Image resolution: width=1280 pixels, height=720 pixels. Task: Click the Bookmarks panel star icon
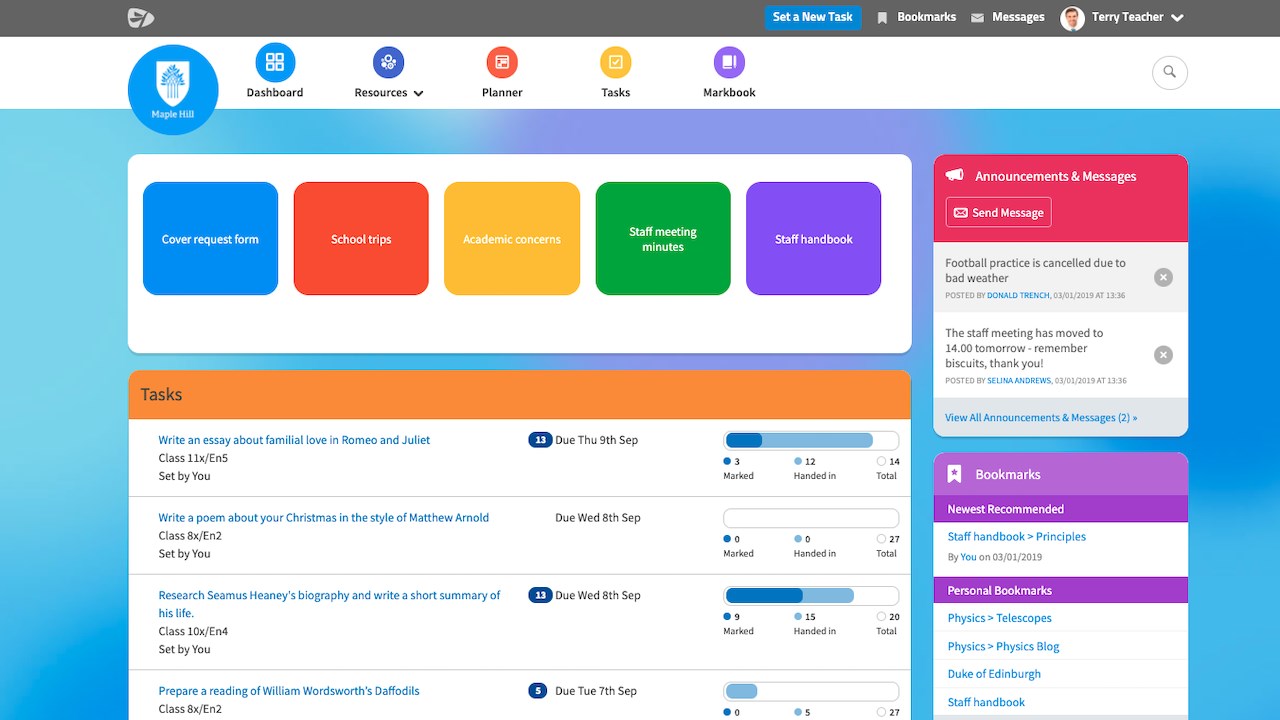click(x=954, y=474)
